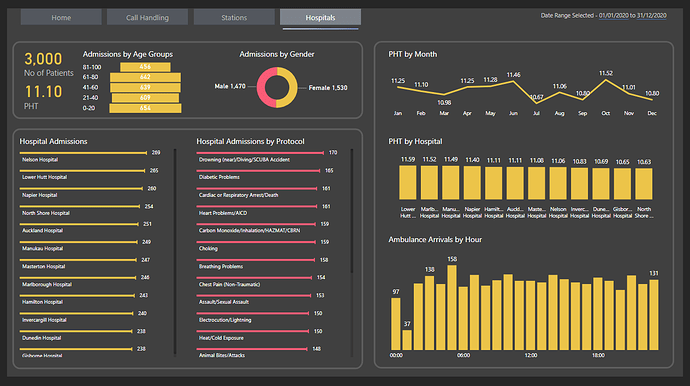Click the Jun 11.46 point on PHT line
This screenshot has width=690, height=386.
coord(513,82)
